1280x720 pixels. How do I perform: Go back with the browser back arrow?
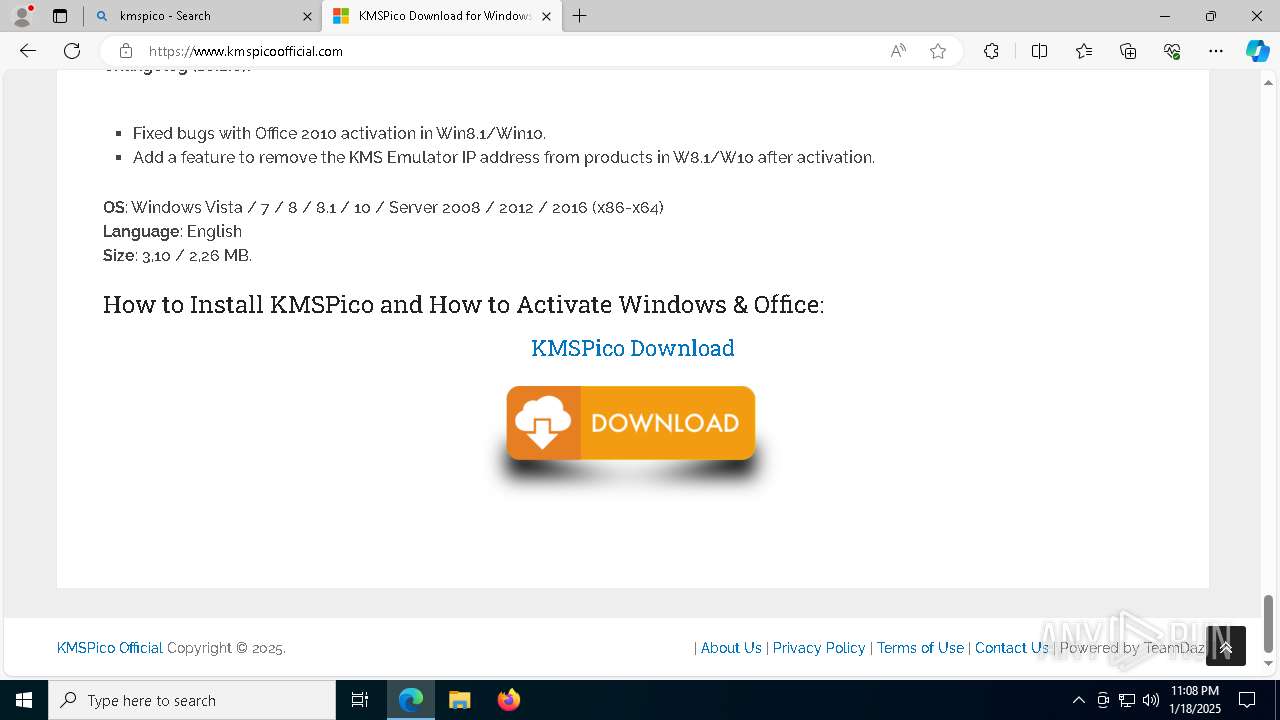pyautogui.click(x=28, y=51)
